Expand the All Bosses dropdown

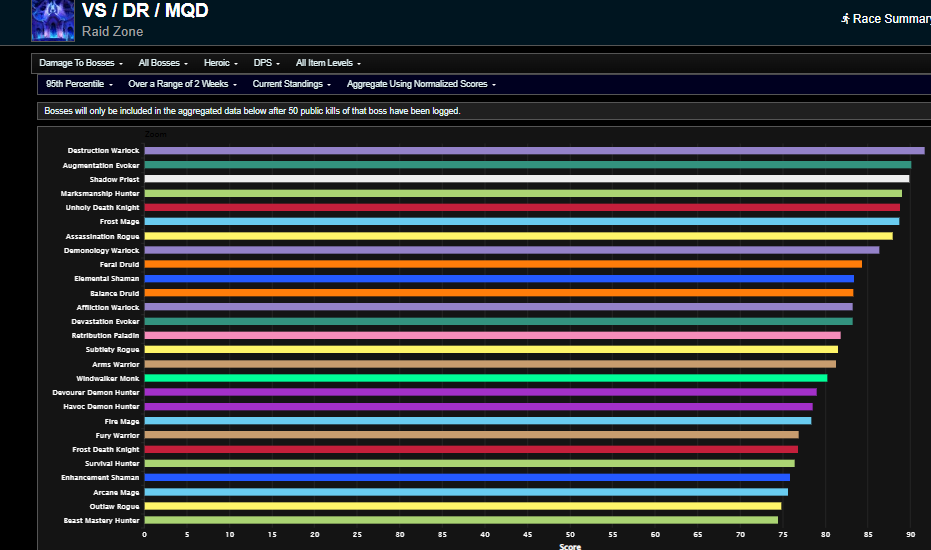tap(163, 63)
